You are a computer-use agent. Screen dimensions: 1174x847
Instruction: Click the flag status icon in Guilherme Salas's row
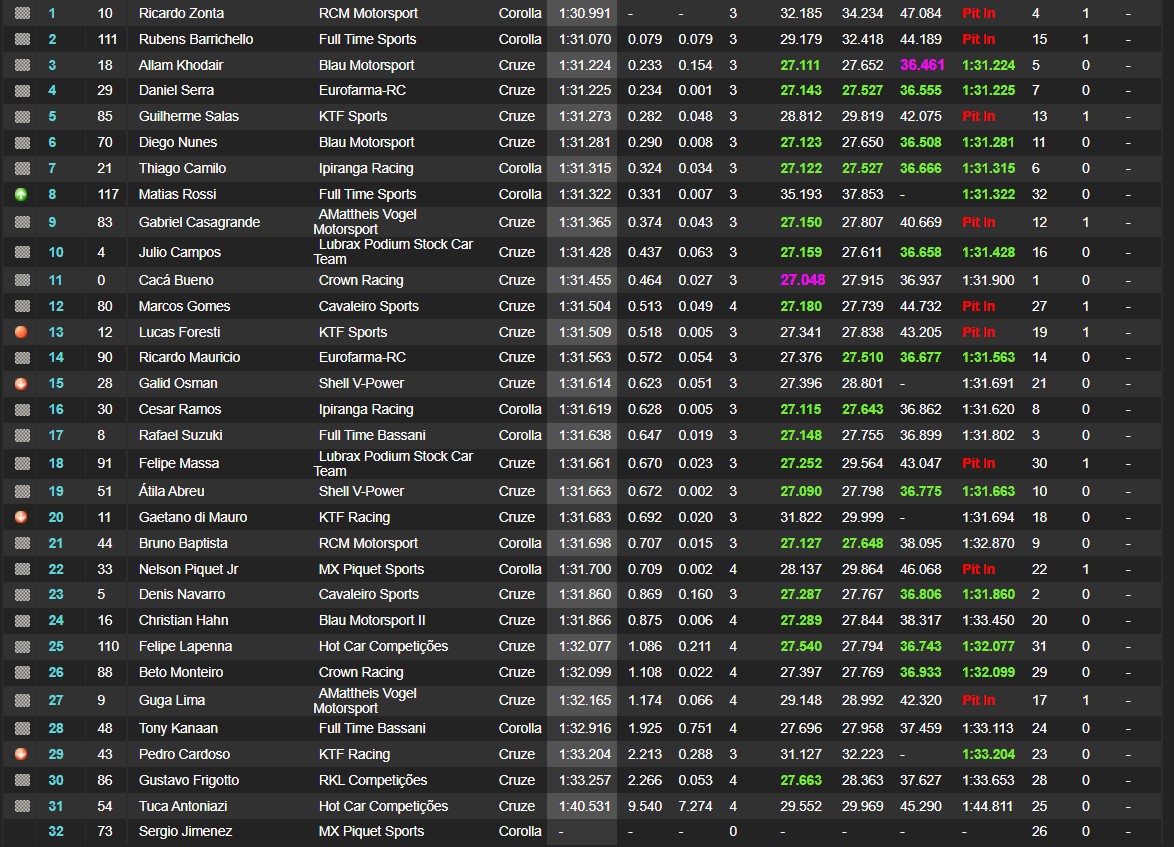pyautogui.click(x=22, y=116)
